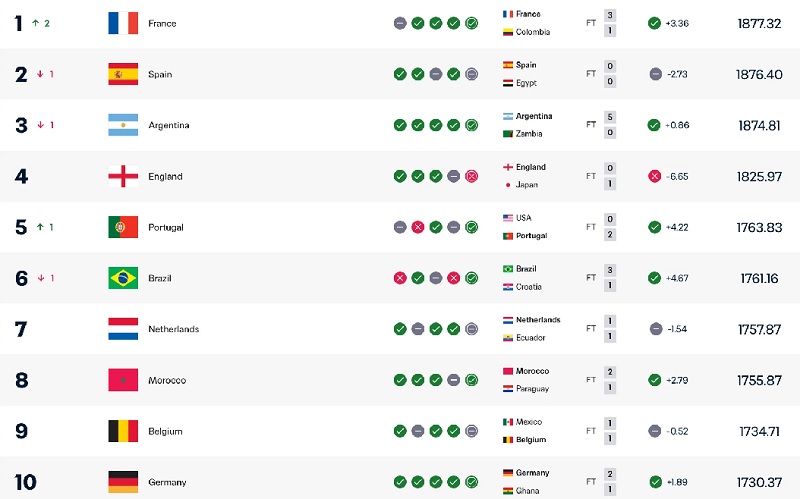800x499 pixels.
Task: Open the Netherlands team name beside rank 7
Action: [173, 329]
